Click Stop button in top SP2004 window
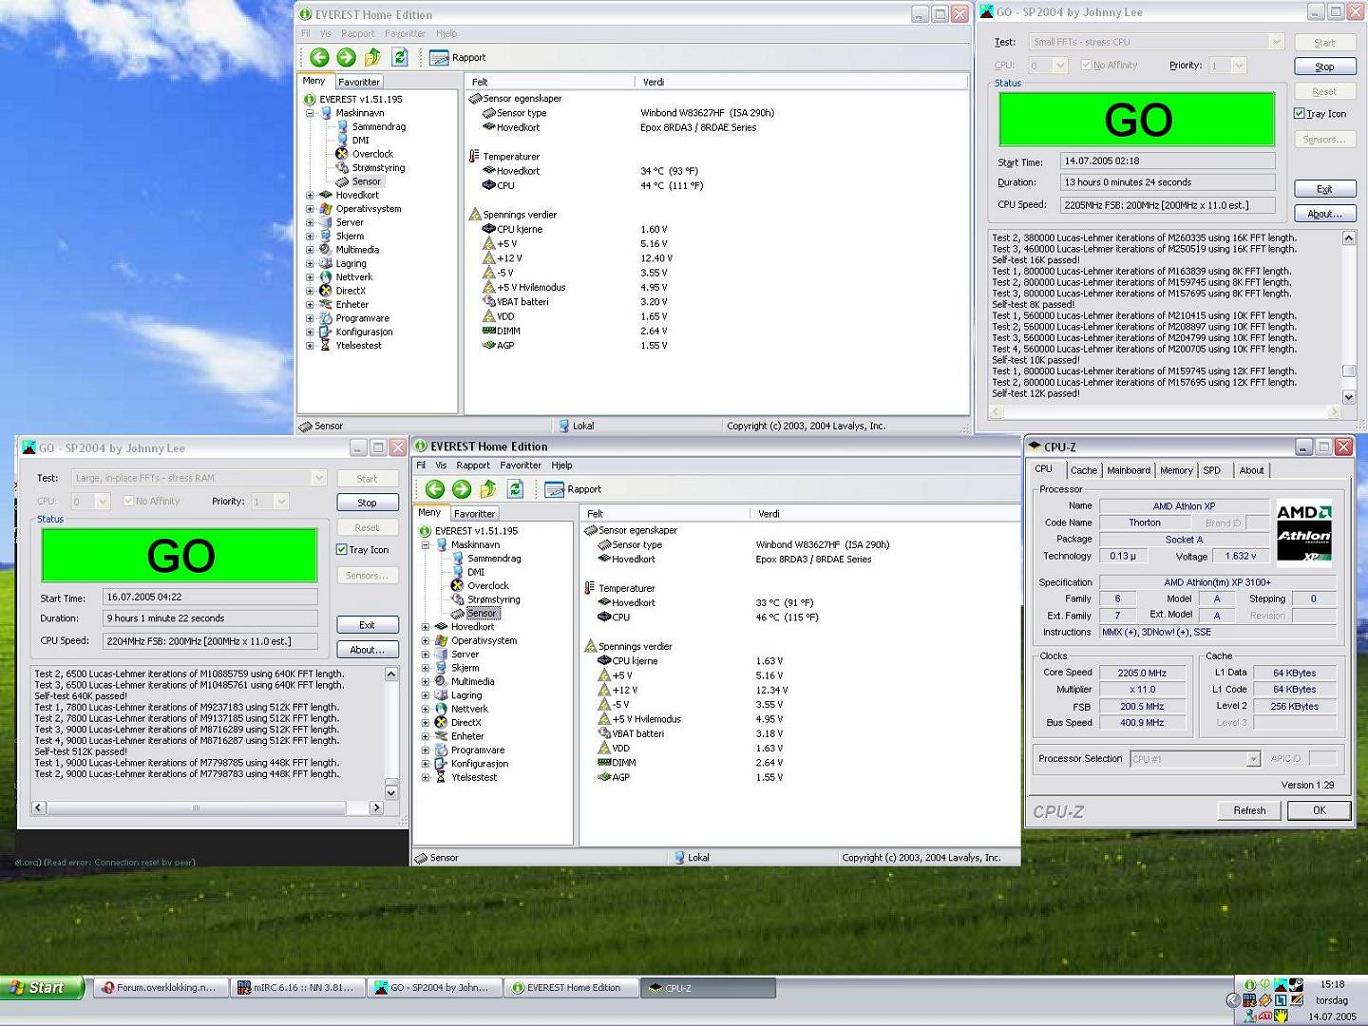This screenshot has height=1026, width=1368. tap(1325, 67)
